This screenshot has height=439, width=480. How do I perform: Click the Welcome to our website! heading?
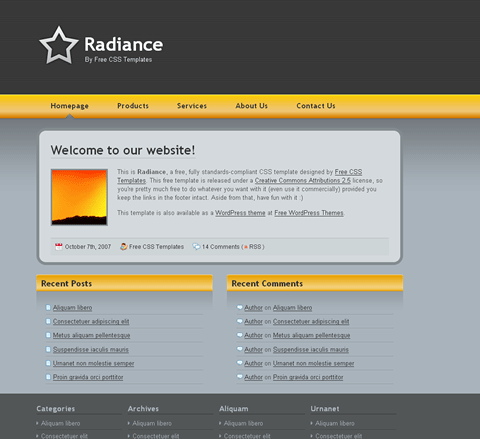point(123,150)
